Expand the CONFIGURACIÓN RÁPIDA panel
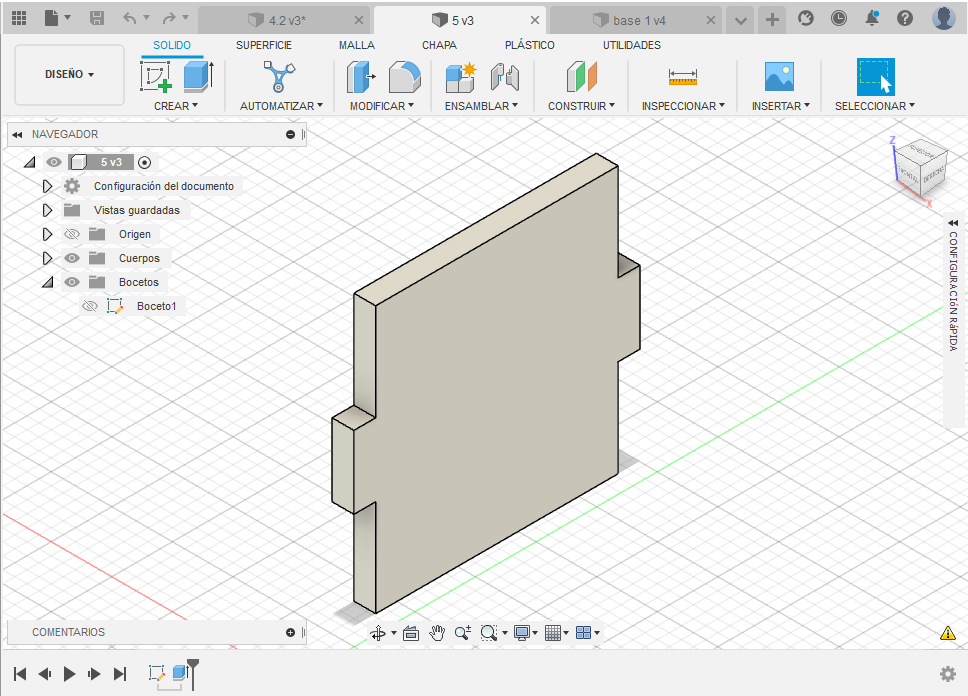Viewport: 968px width, 696px height. [x=953, y=223]
